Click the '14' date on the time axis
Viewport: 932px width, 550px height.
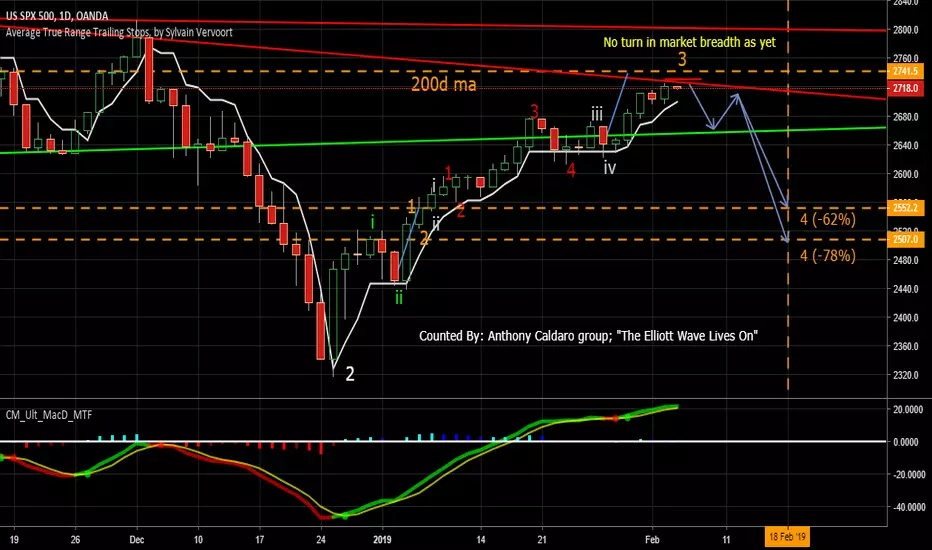(481, 540)
